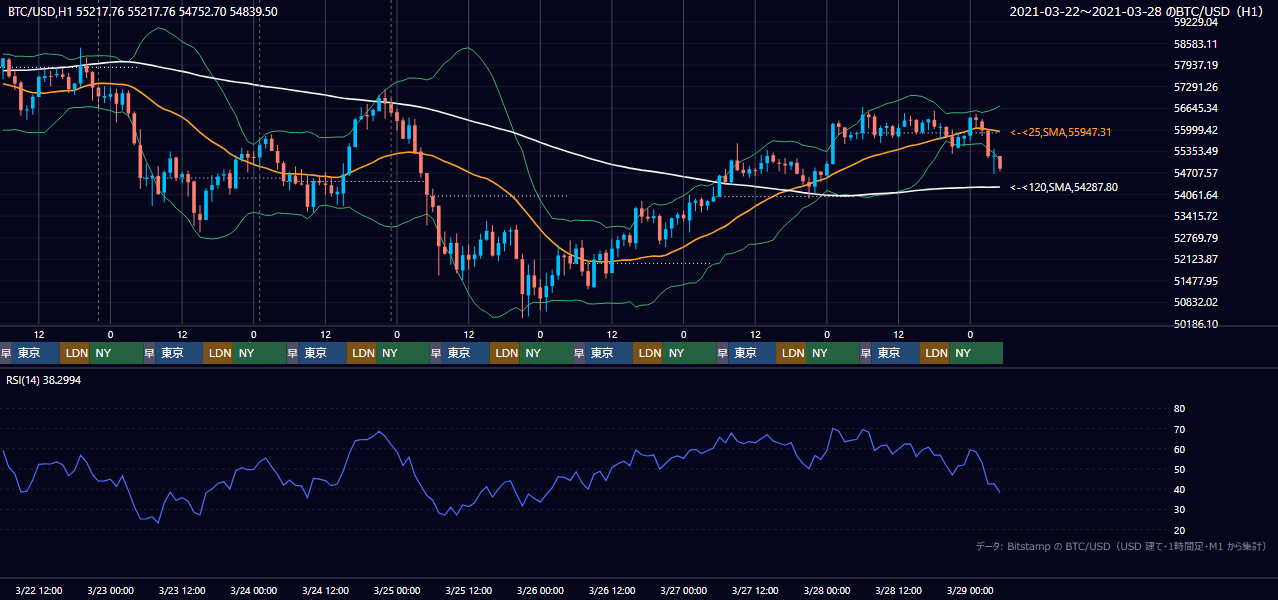This screenshot has height=600, width=1278.
Task: Select the 3/25 00:00 time label
Action: point(397,590)
